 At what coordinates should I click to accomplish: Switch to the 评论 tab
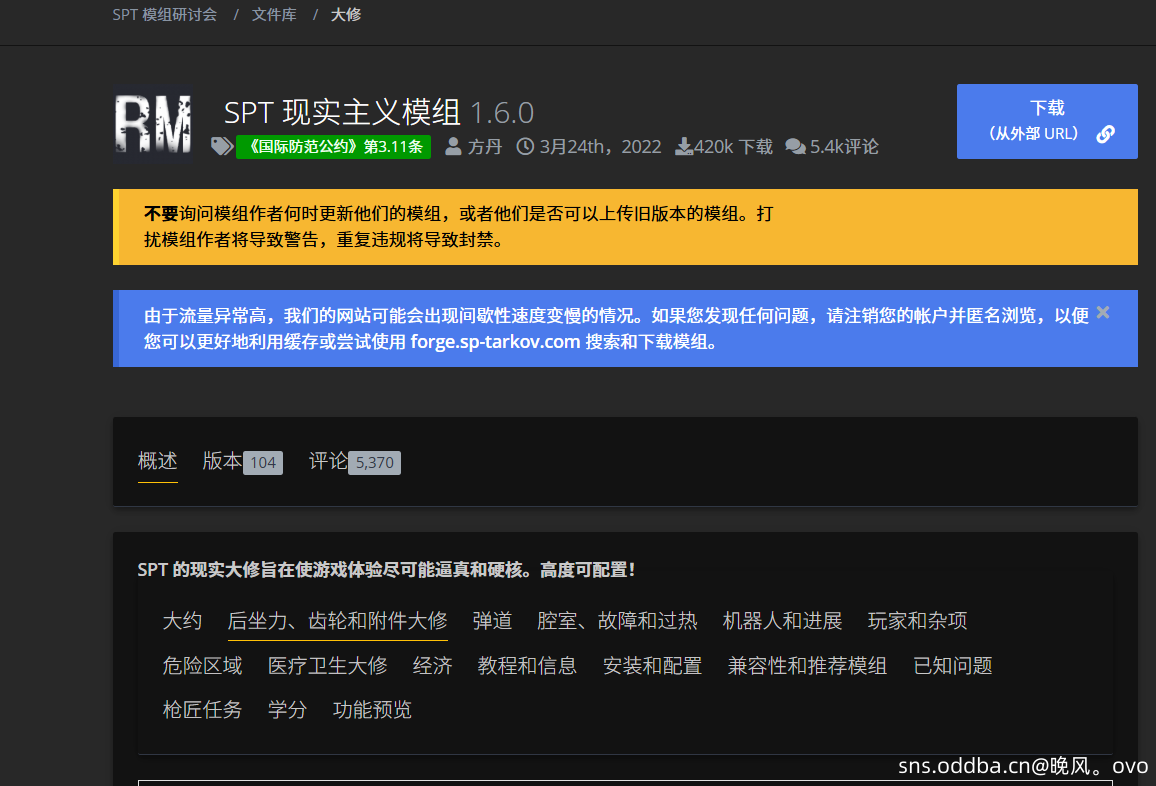pyautogui.click(x=328, y=462)
